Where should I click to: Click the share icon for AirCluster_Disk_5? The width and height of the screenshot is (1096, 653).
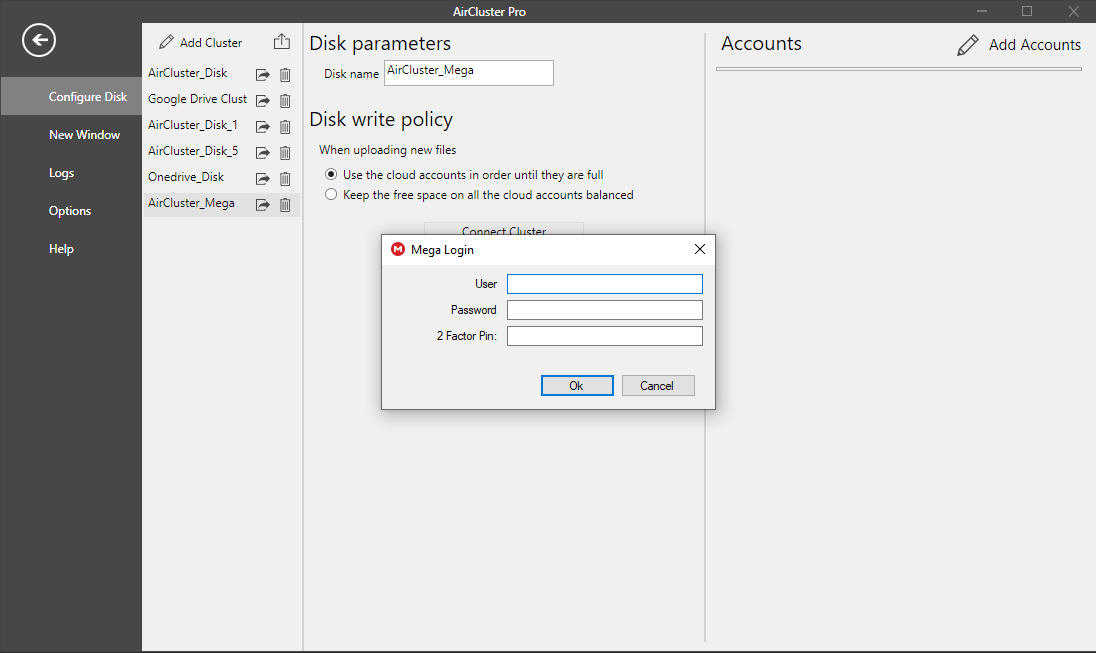tap(263, 153)
